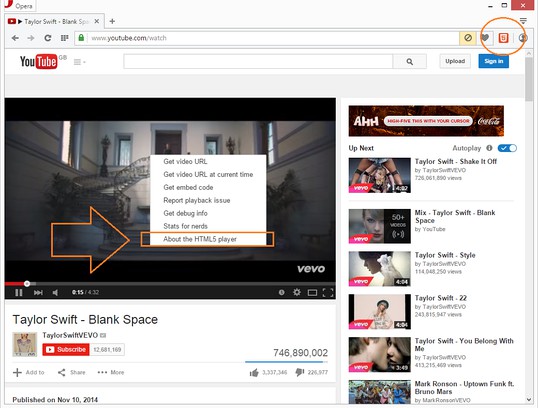
Task: Click the browser forward arrow
Action: click(31, 38)
